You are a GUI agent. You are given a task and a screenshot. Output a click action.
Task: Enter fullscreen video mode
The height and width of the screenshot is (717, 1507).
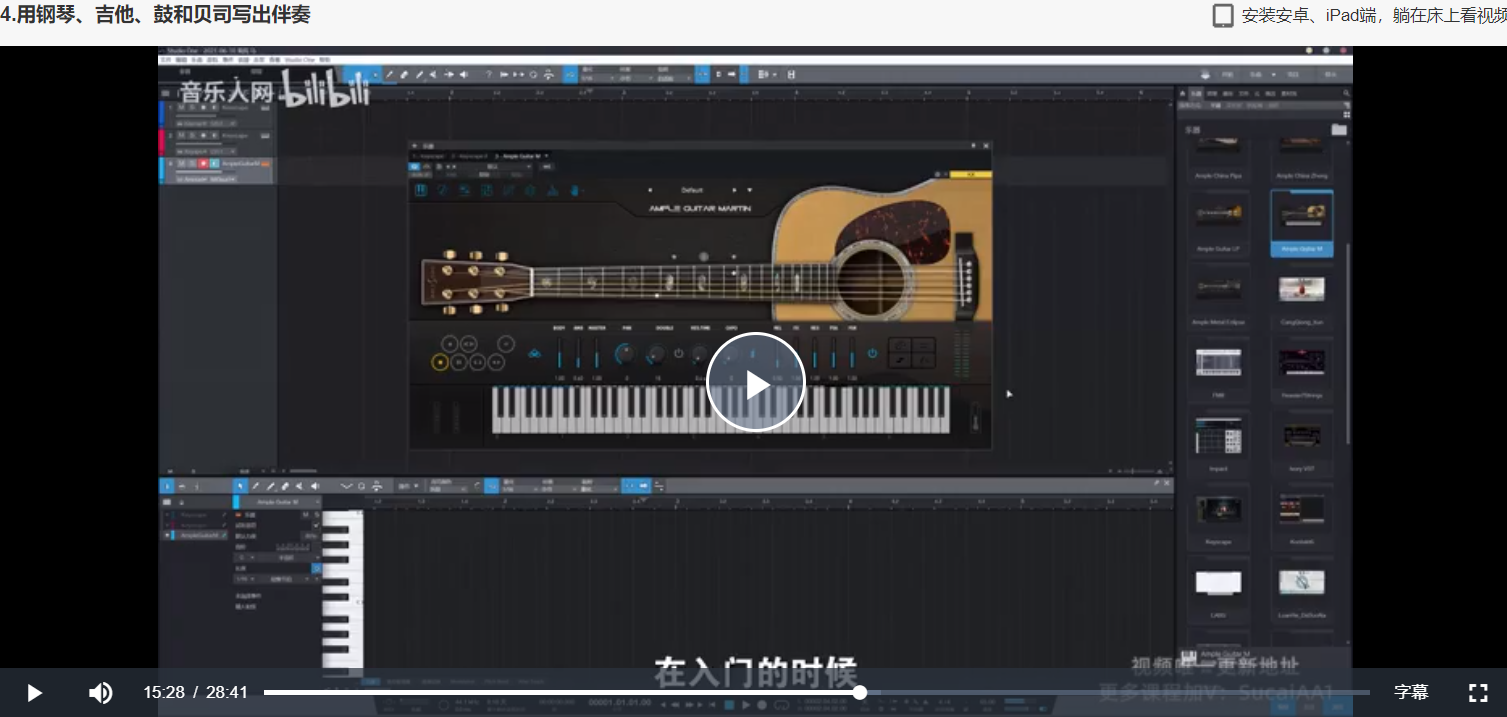(x=1478, y=692)
